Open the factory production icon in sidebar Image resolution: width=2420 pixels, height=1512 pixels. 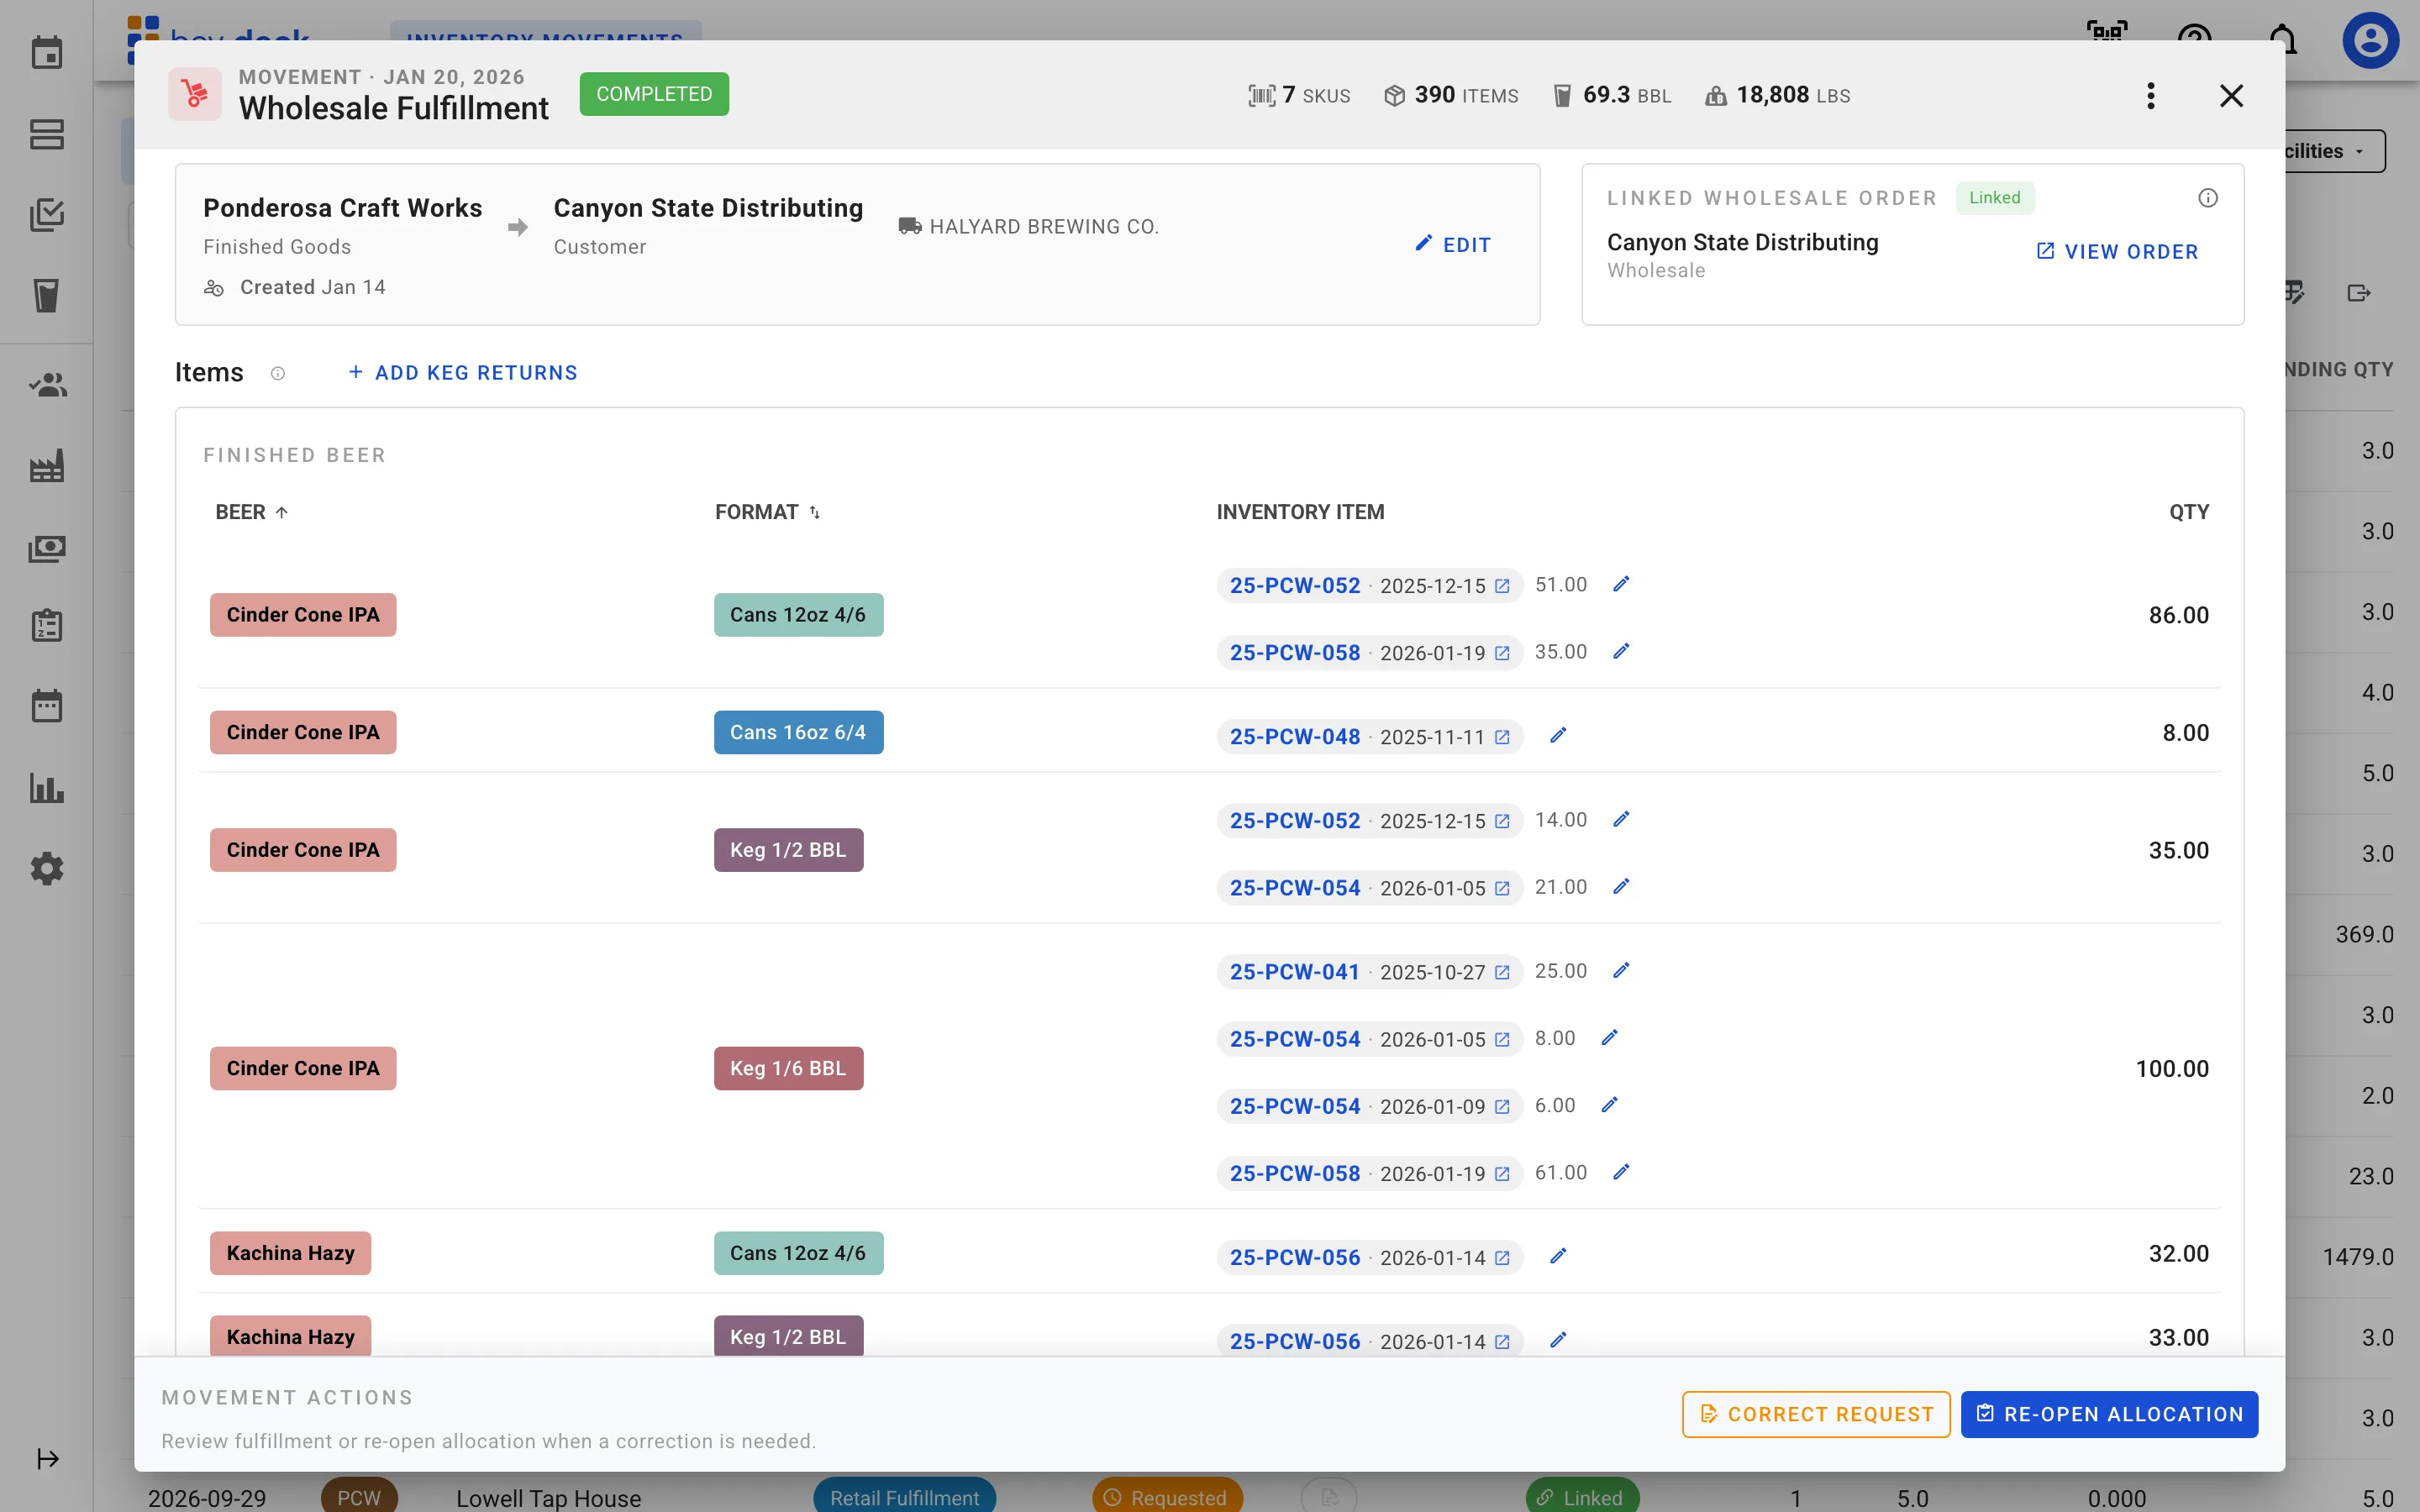tap(46, 466)
